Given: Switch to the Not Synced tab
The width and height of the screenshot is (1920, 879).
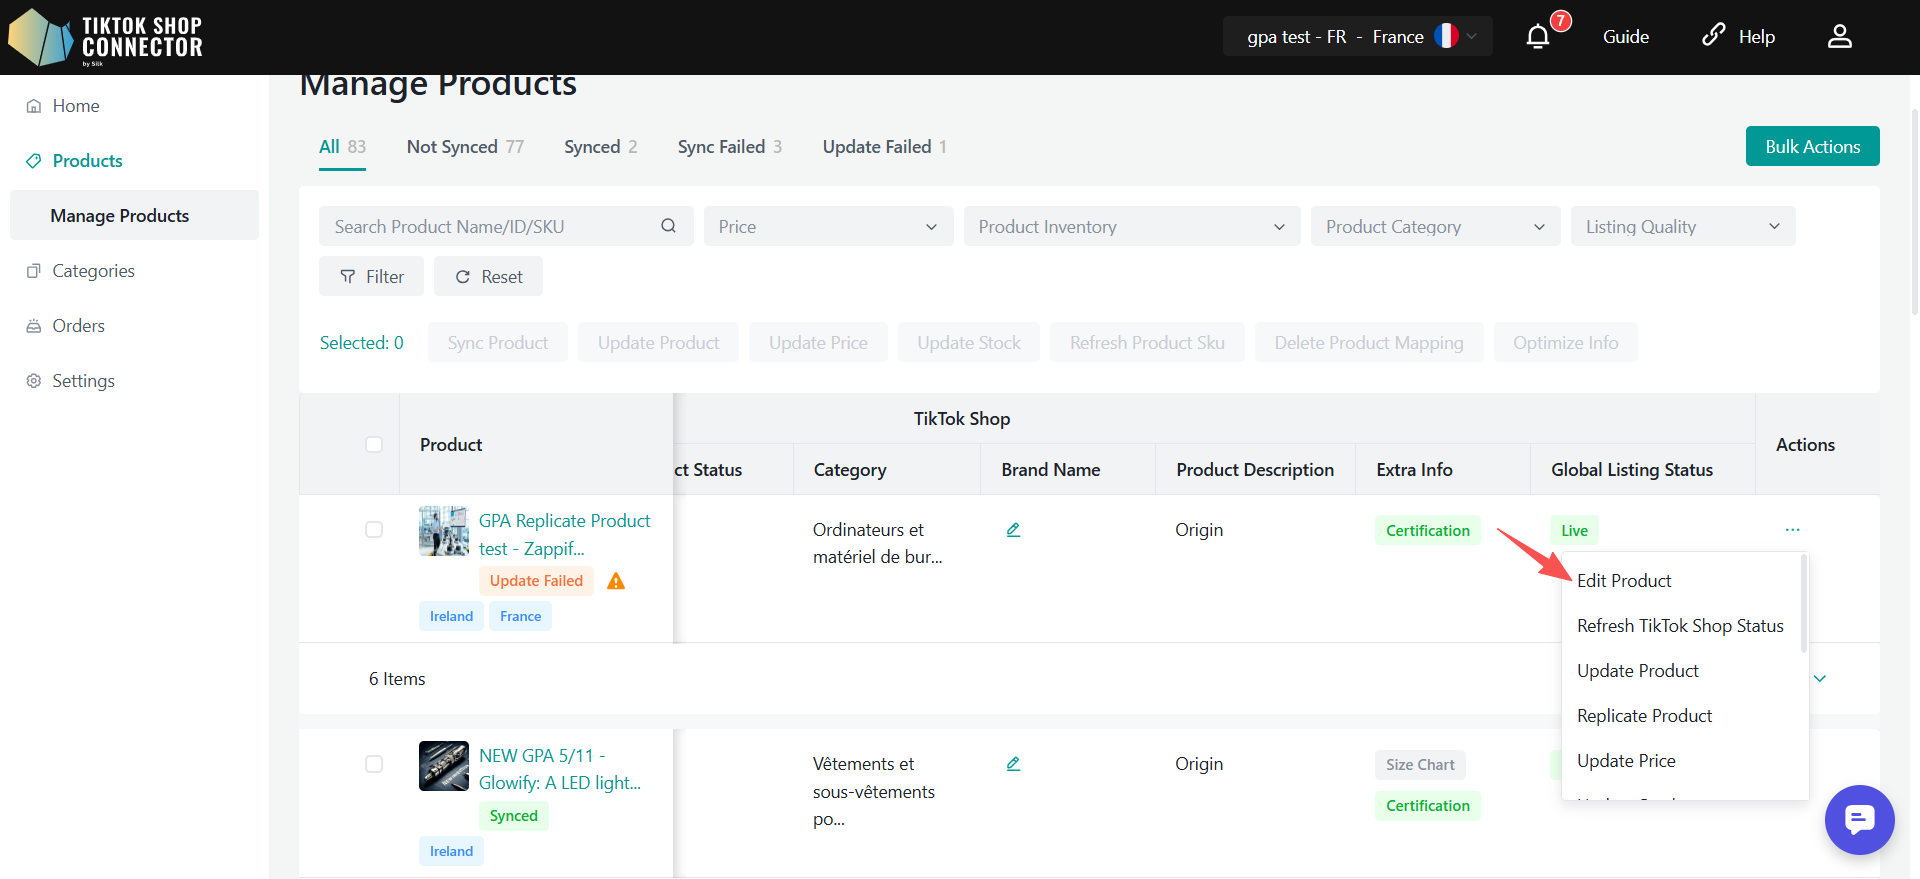Looking at the screenshot, I should tap(465, 147).
